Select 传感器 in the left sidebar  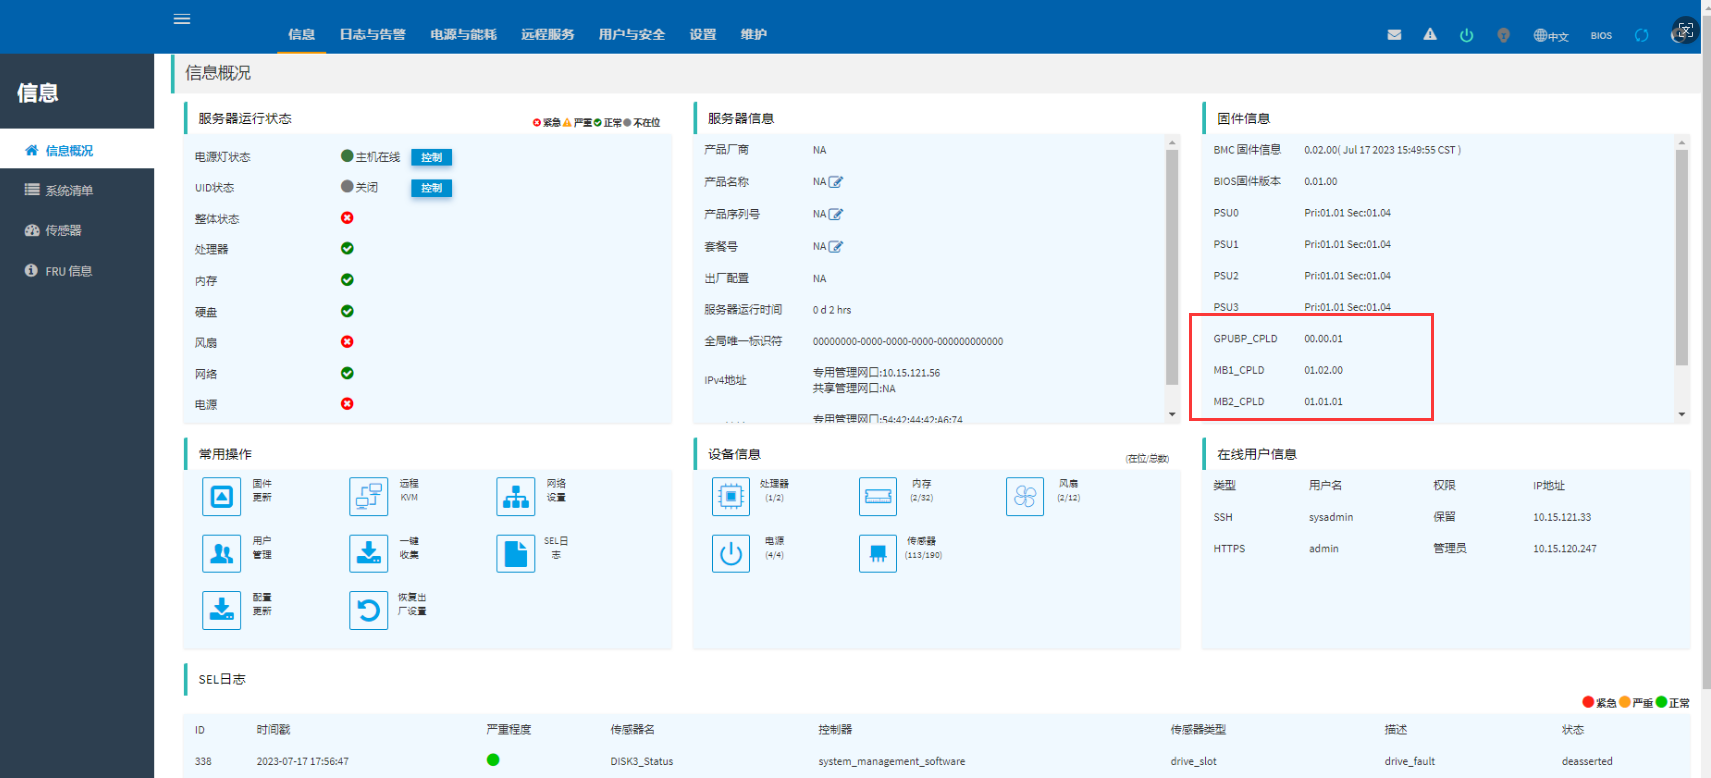(63, 231)
